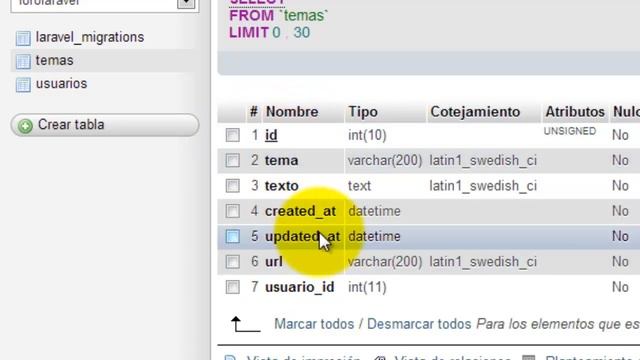Click latin1_swedish_ci in the texto row
This screenshot has width=640, height=360.
pyautogui.click(x=483, y=186)
